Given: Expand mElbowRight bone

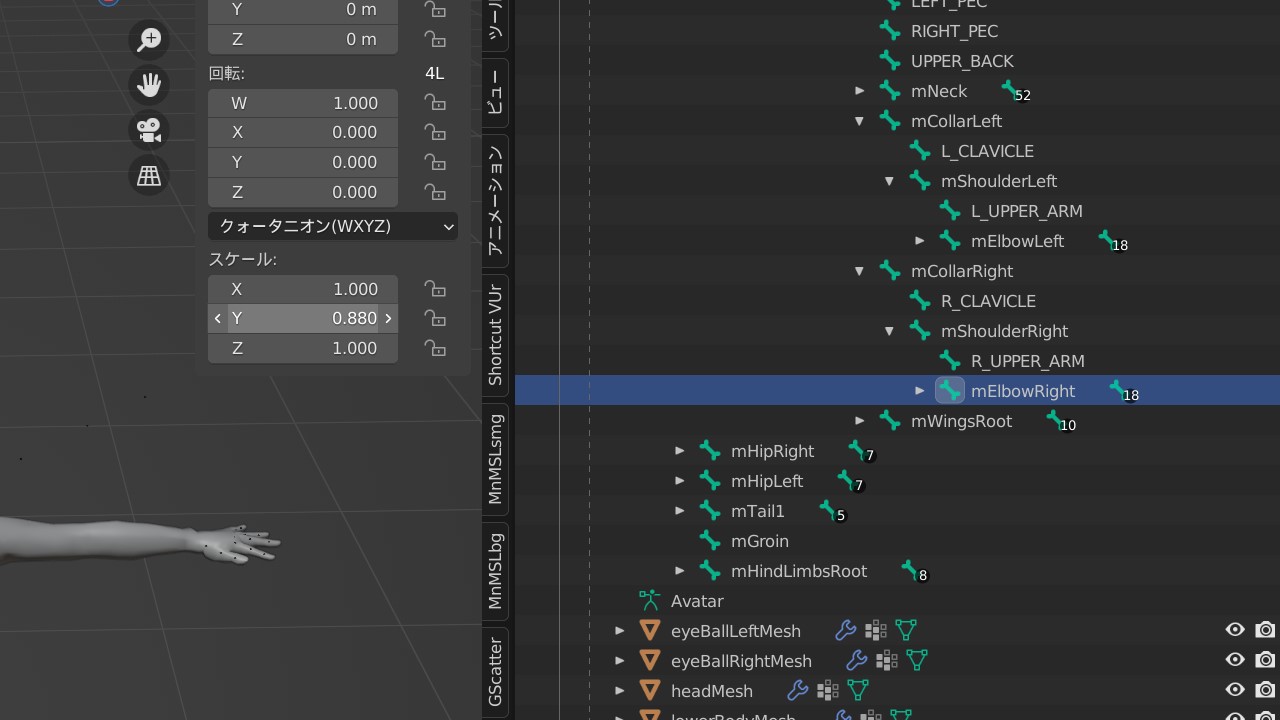Looking at the screenshot, I should (920, 391).
